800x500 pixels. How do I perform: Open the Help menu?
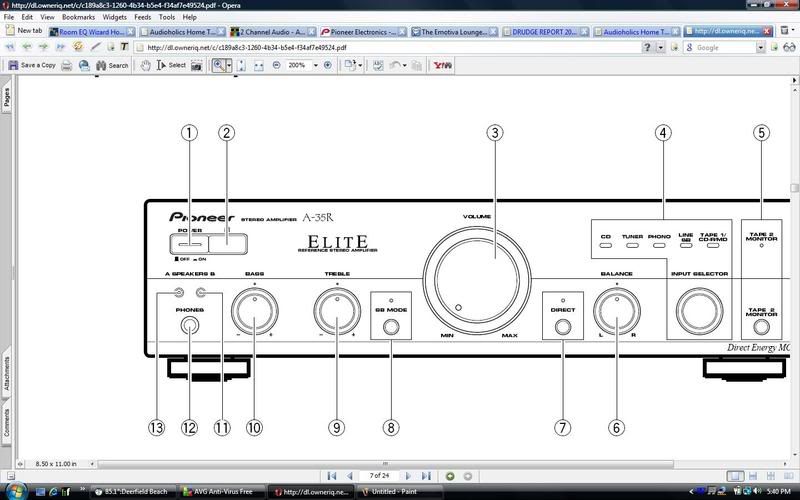pos(190,17)
